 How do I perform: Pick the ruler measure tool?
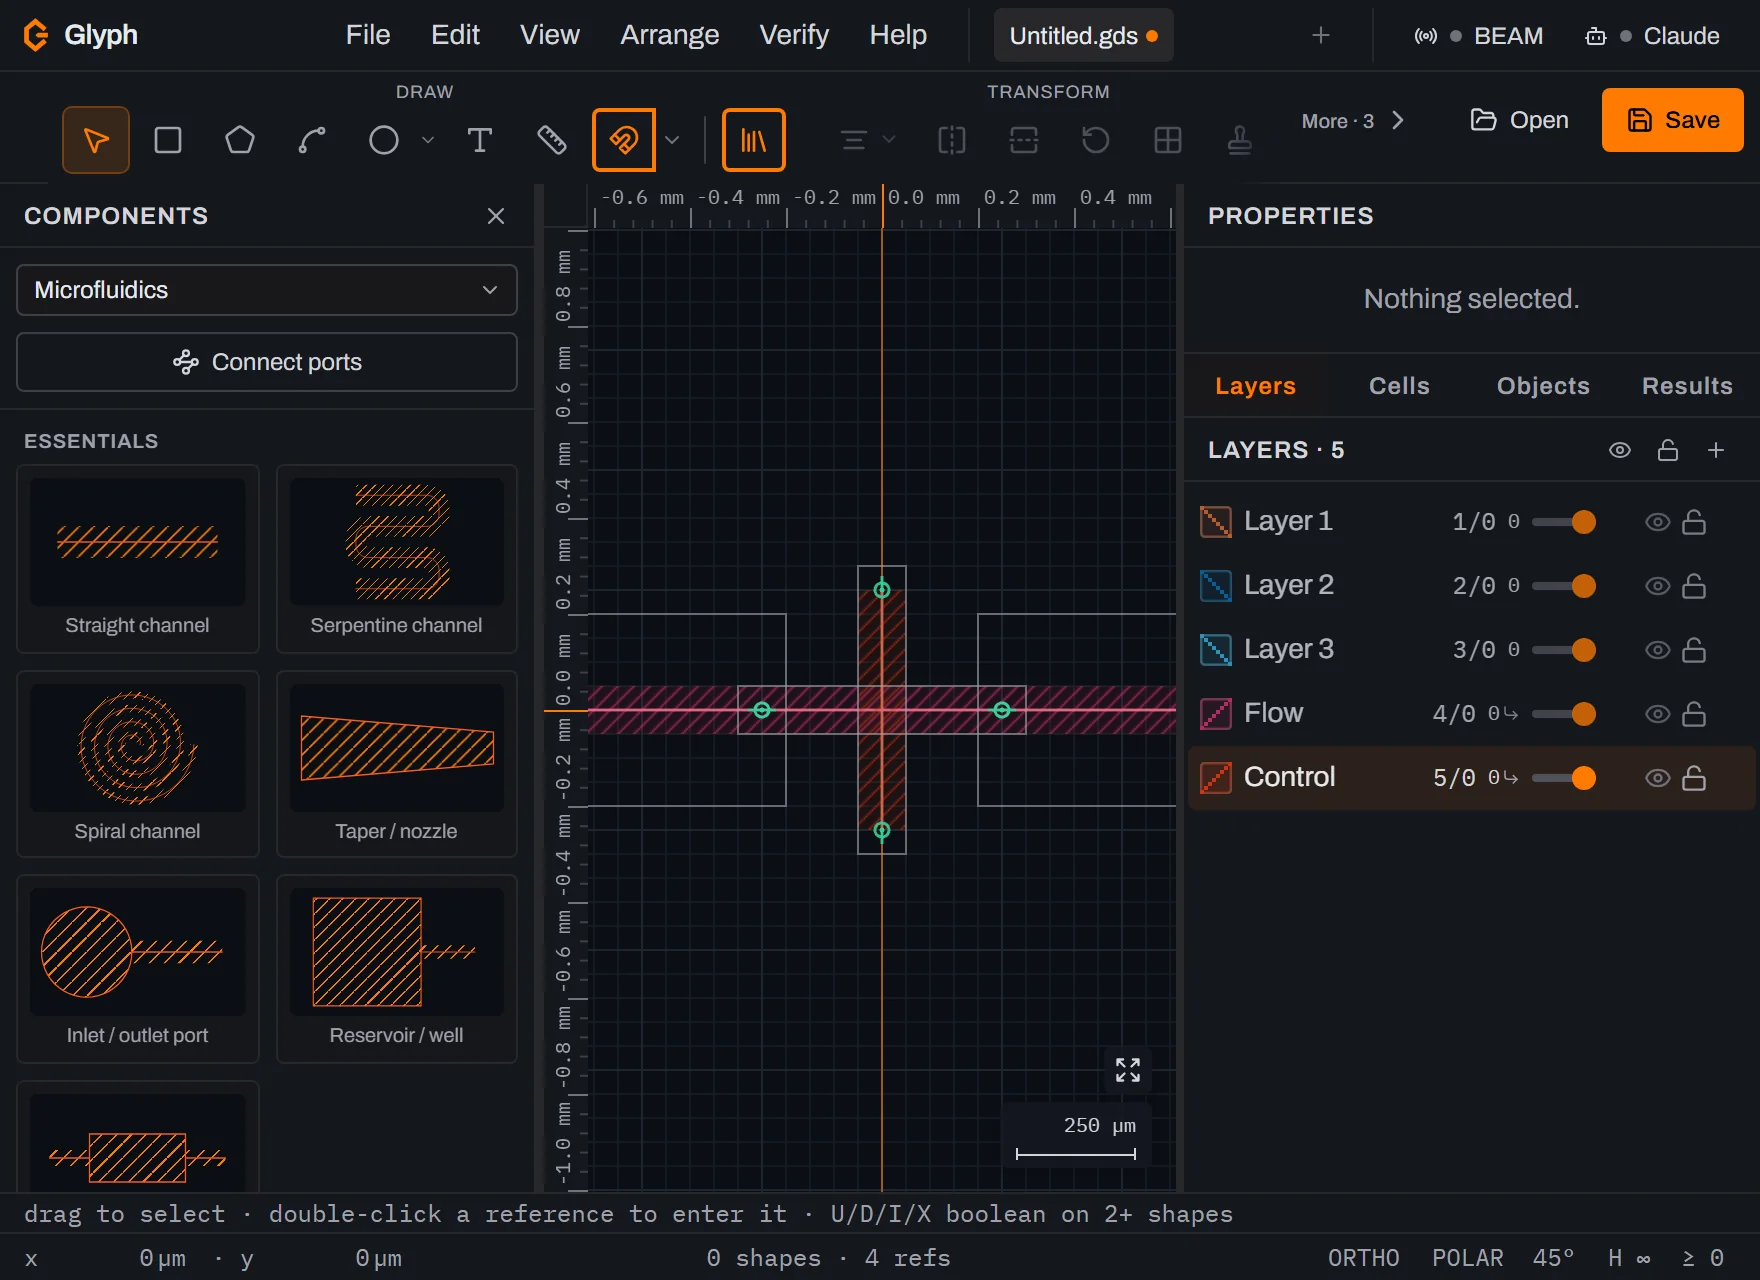(x=552, y=140)
